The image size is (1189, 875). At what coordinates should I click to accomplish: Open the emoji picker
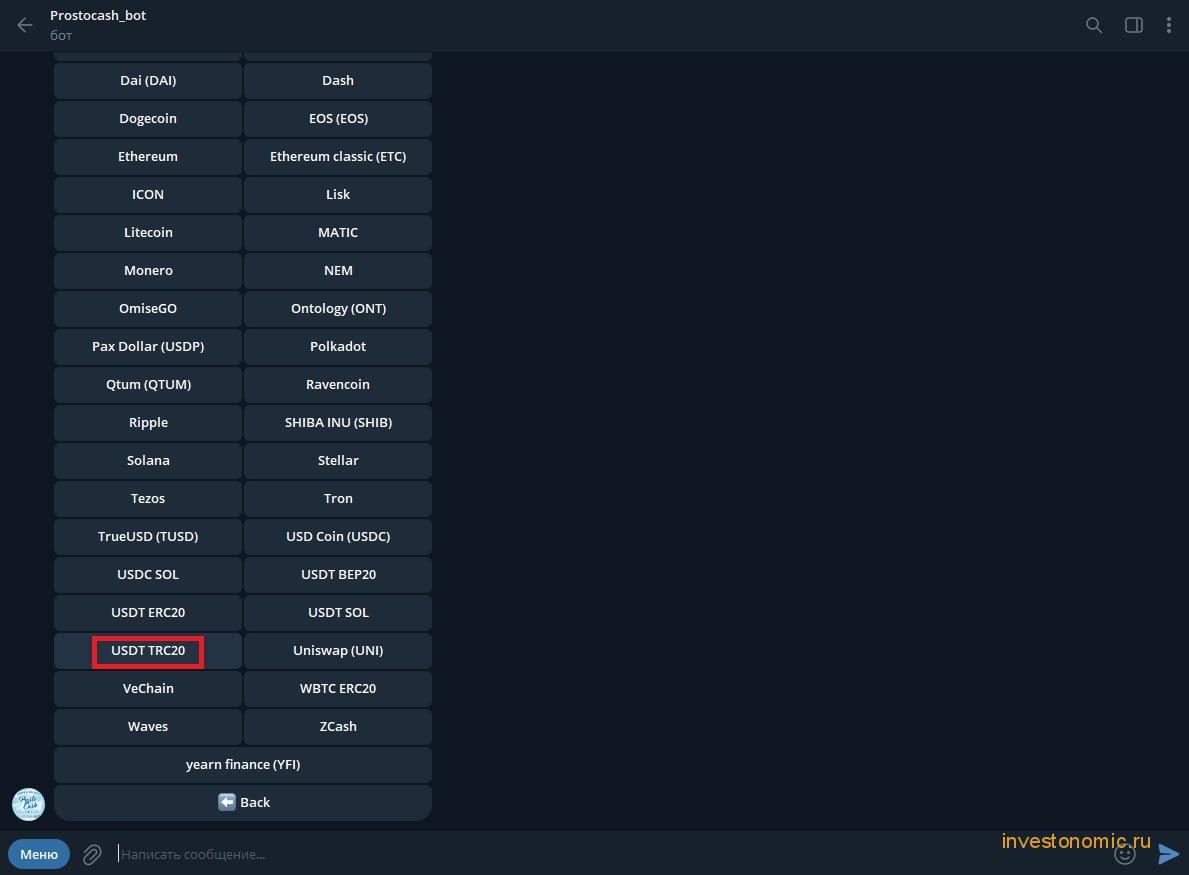[1125, 855]
